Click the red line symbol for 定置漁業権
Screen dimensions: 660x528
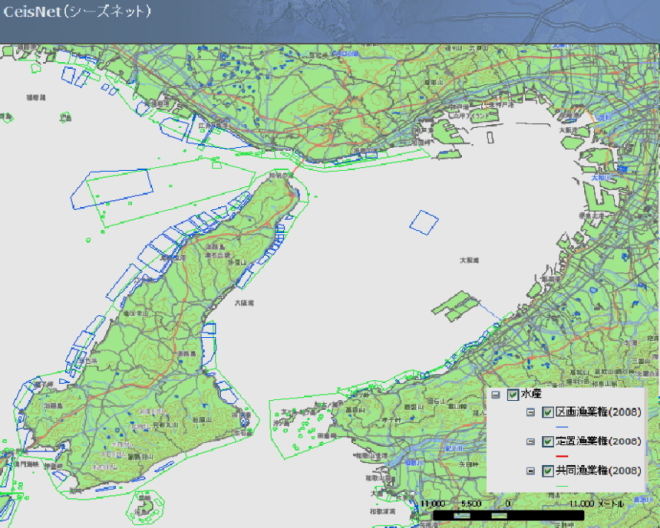click(561, 456)
